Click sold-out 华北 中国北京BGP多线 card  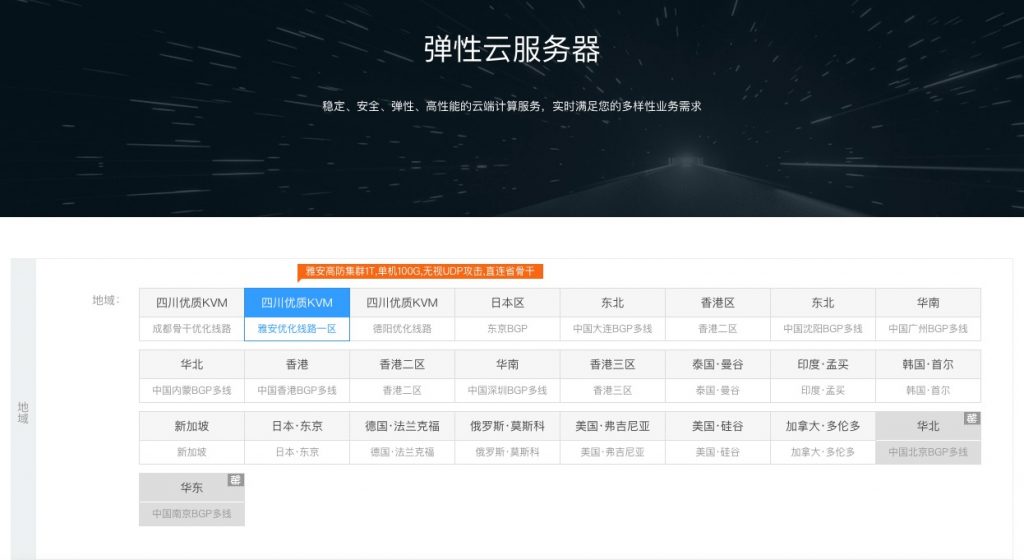point(928,438)
